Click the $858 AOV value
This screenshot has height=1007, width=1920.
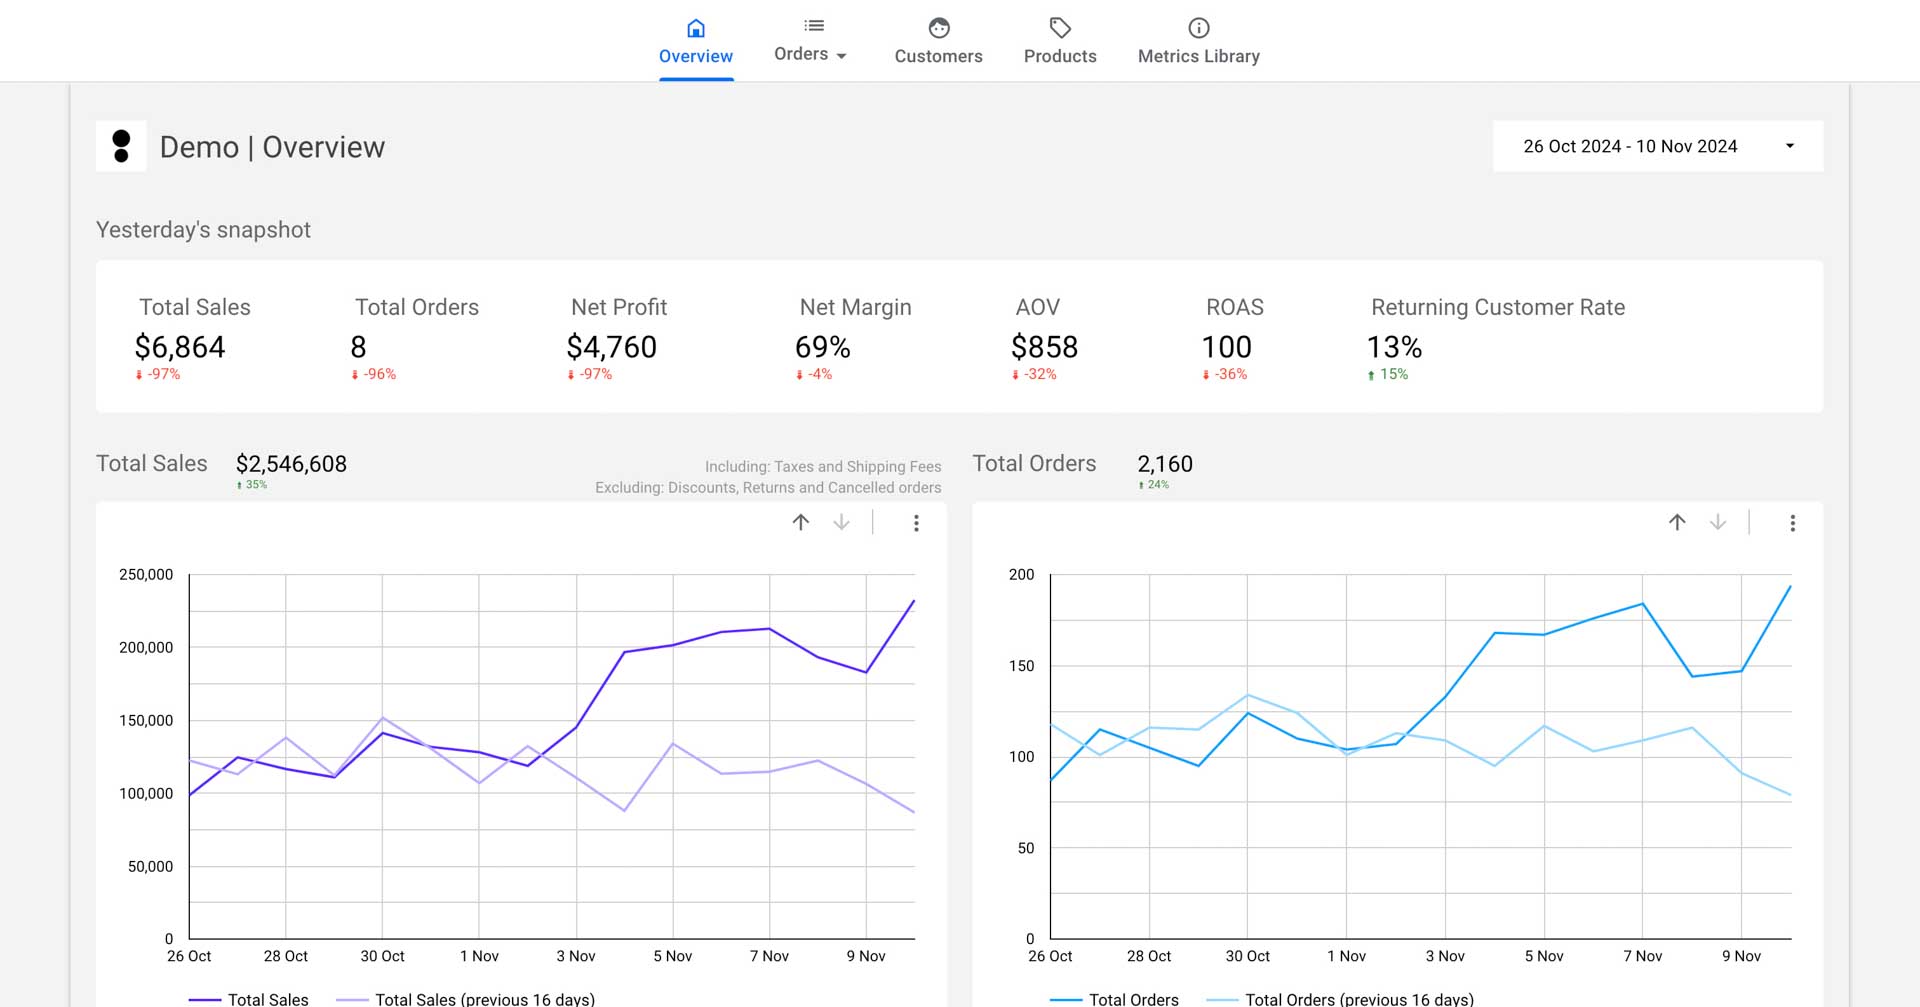[1044, 347]
